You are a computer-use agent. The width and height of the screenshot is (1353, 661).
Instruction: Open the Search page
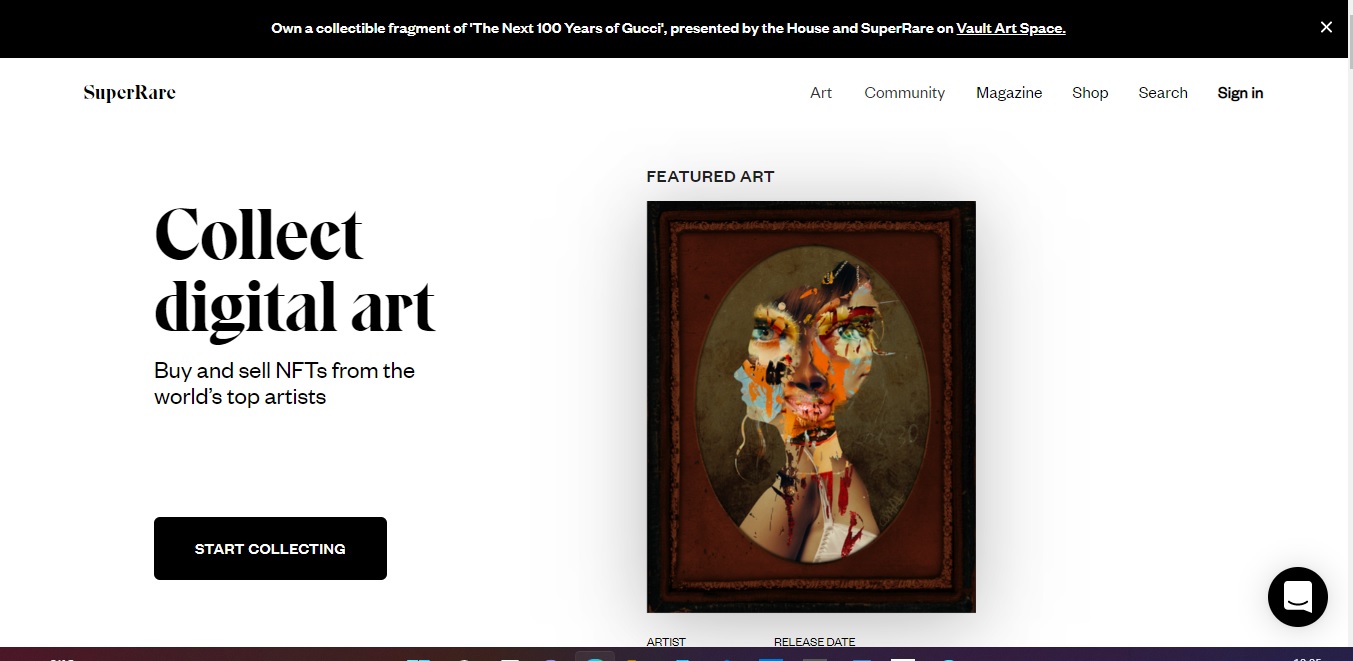[1163, 93]
